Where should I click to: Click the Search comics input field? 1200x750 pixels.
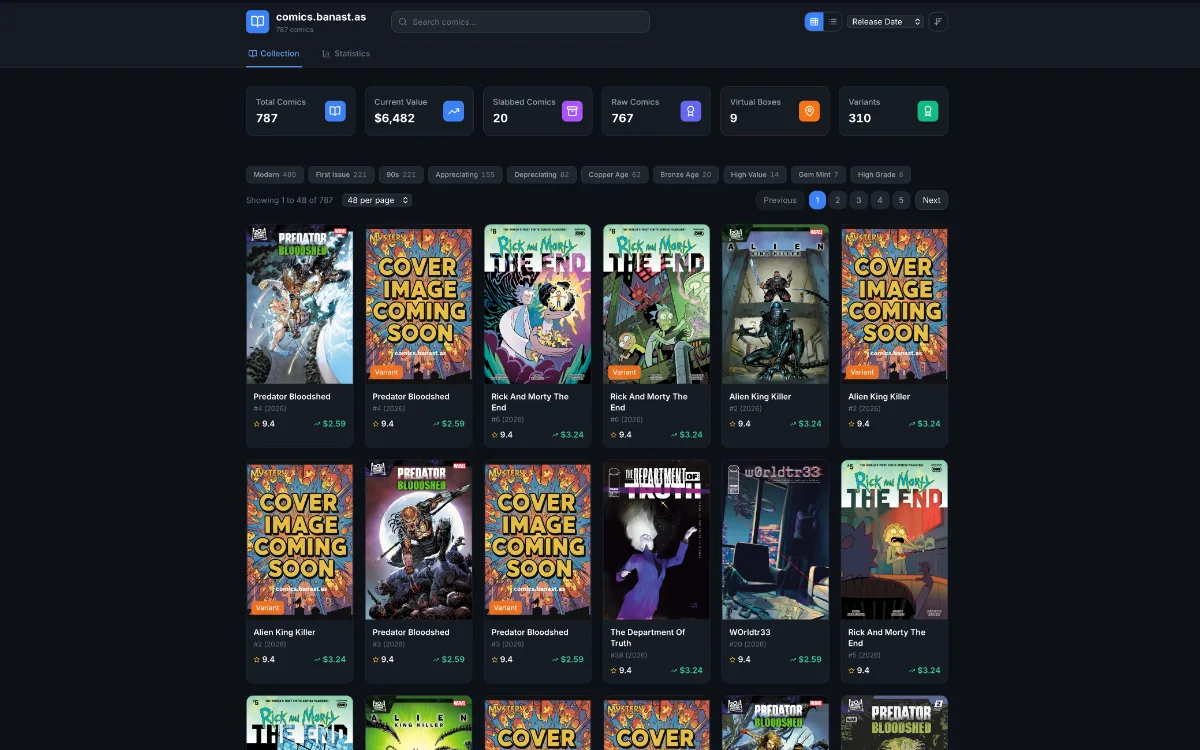coord(520,21)
